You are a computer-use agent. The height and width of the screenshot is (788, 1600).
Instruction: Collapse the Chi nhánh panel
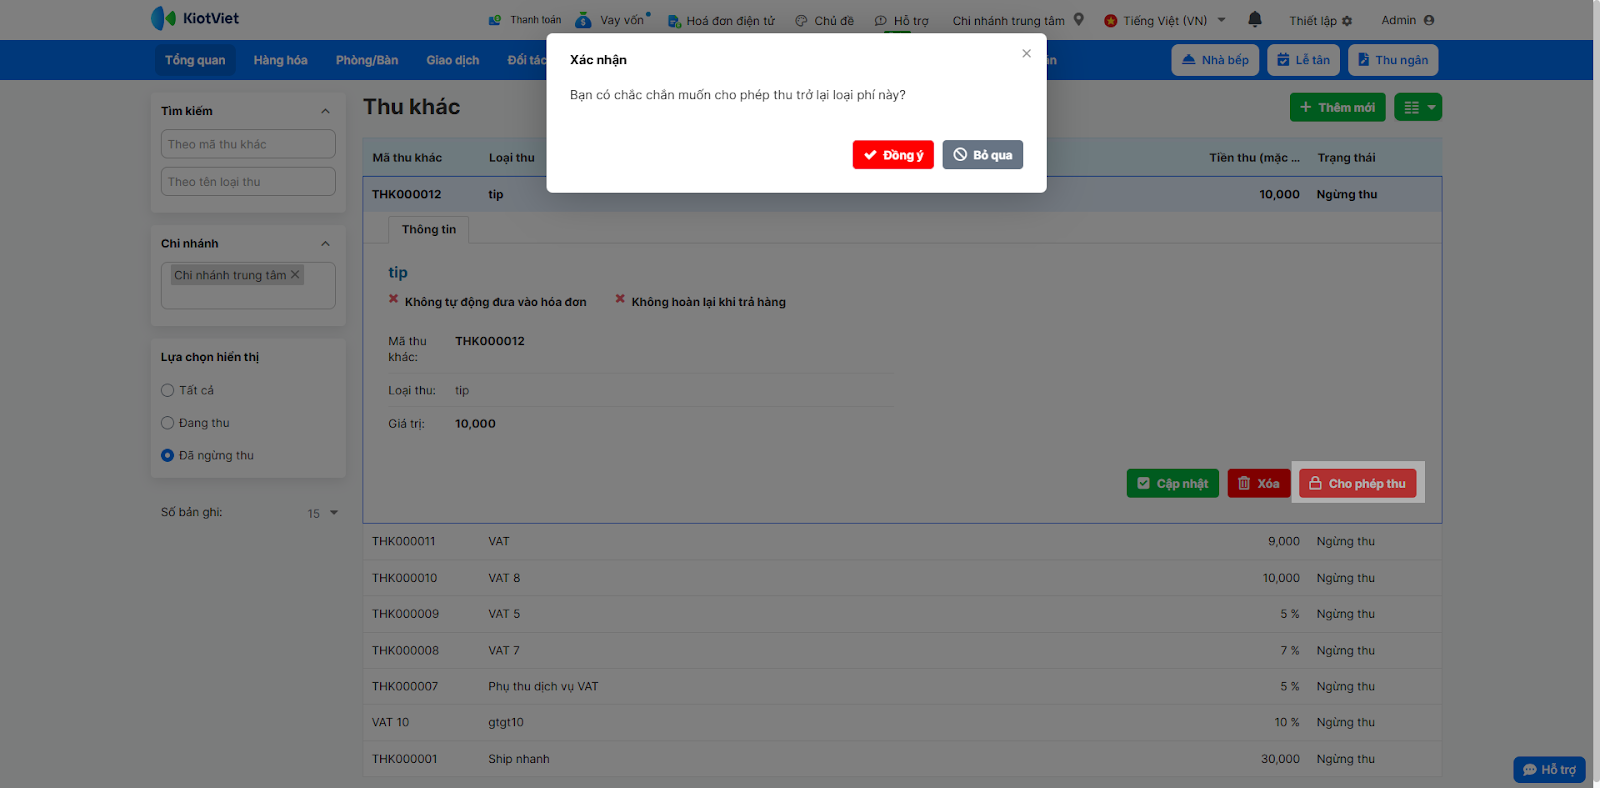tap(325, 244)
